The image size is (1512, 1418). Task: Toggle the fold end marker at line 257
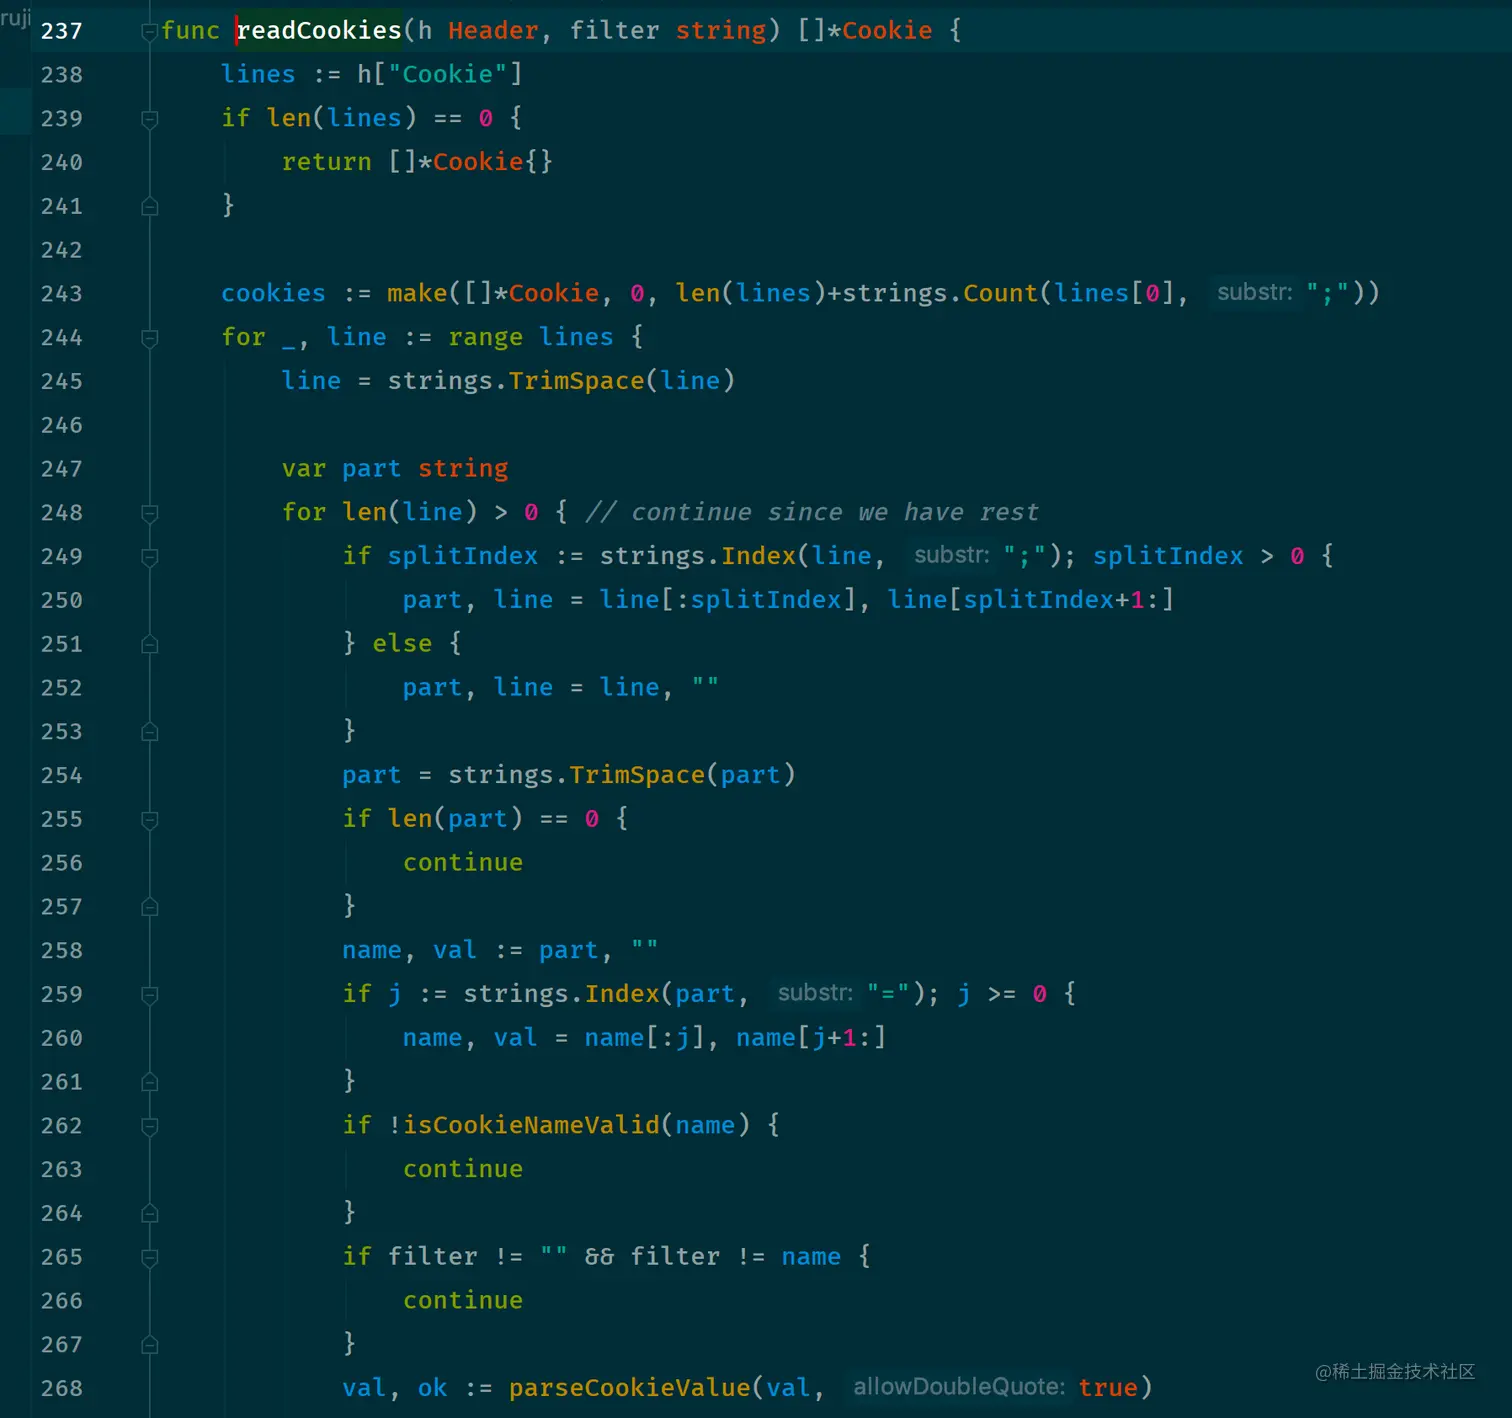coord(150,907)
